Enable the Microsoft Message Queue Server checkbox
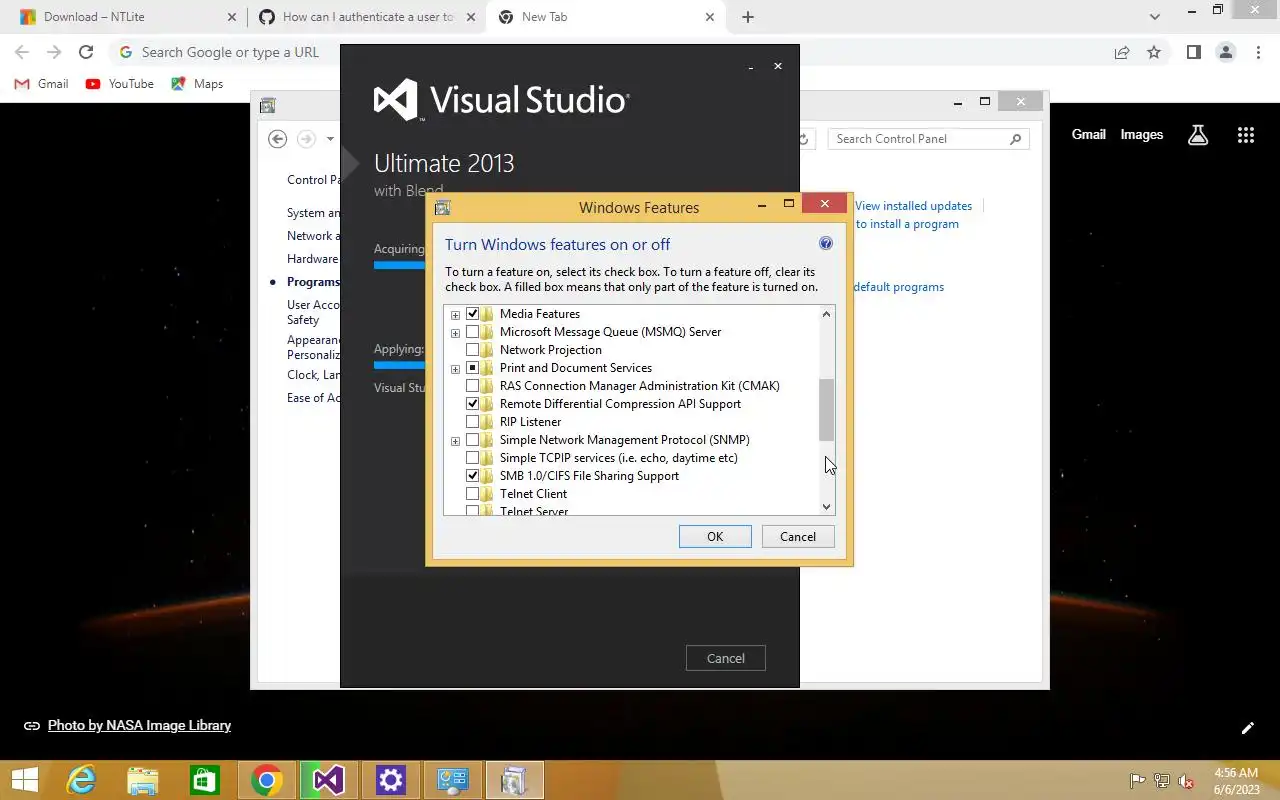1280x800 pixels. (x=473, y=332)
